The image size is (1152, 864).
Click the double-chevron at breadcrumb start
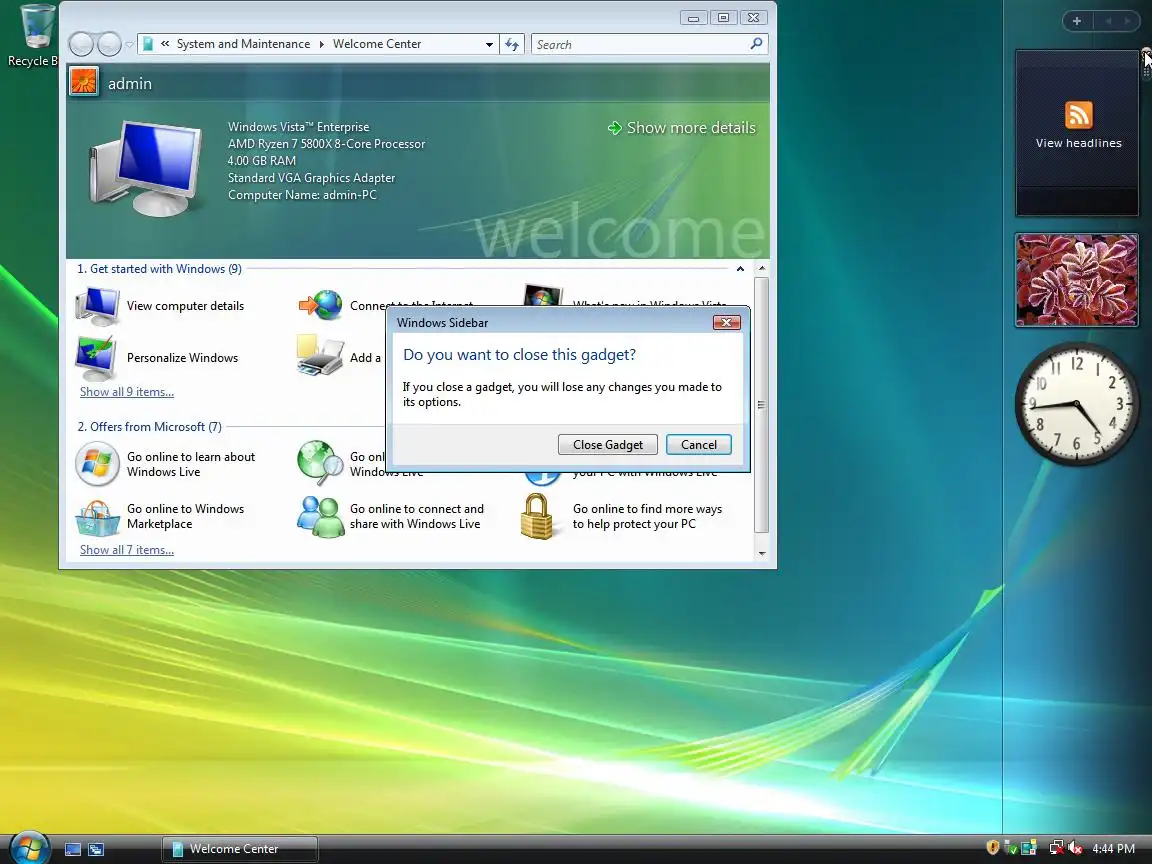[x=165, y=44]
